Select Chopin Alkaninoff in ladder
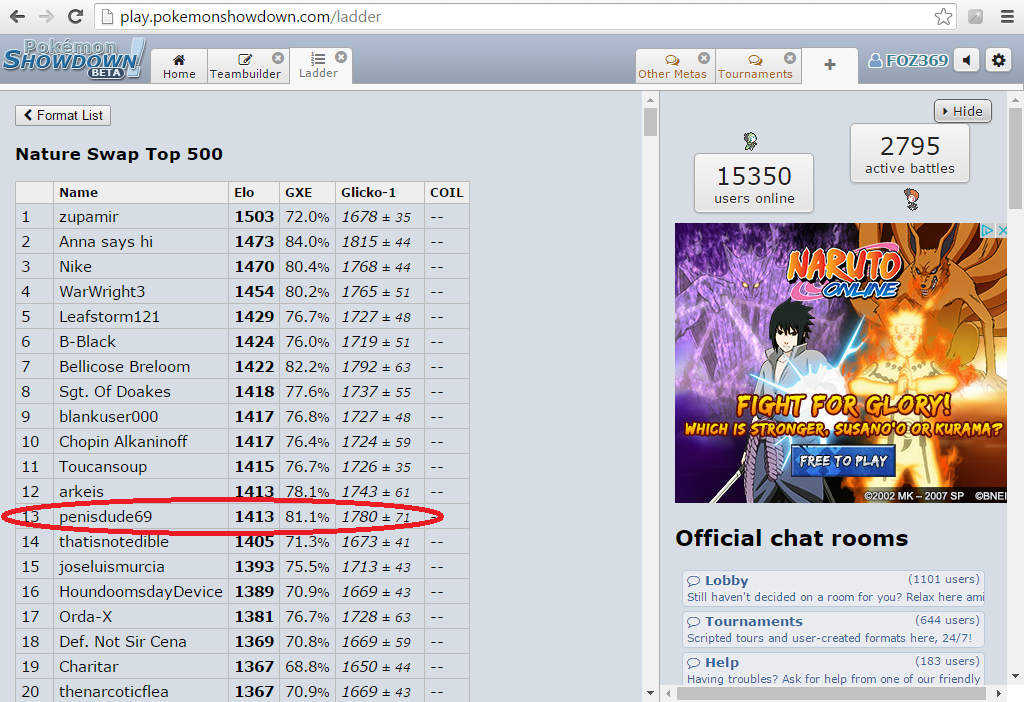This screenshot has height=702, width=1024. [x=123, y=441]
